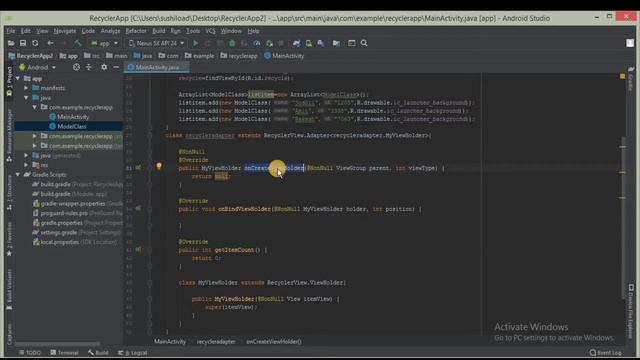
Task: Click RecyclerApp2 in the navigation bar
Action: tap(31, 56)
